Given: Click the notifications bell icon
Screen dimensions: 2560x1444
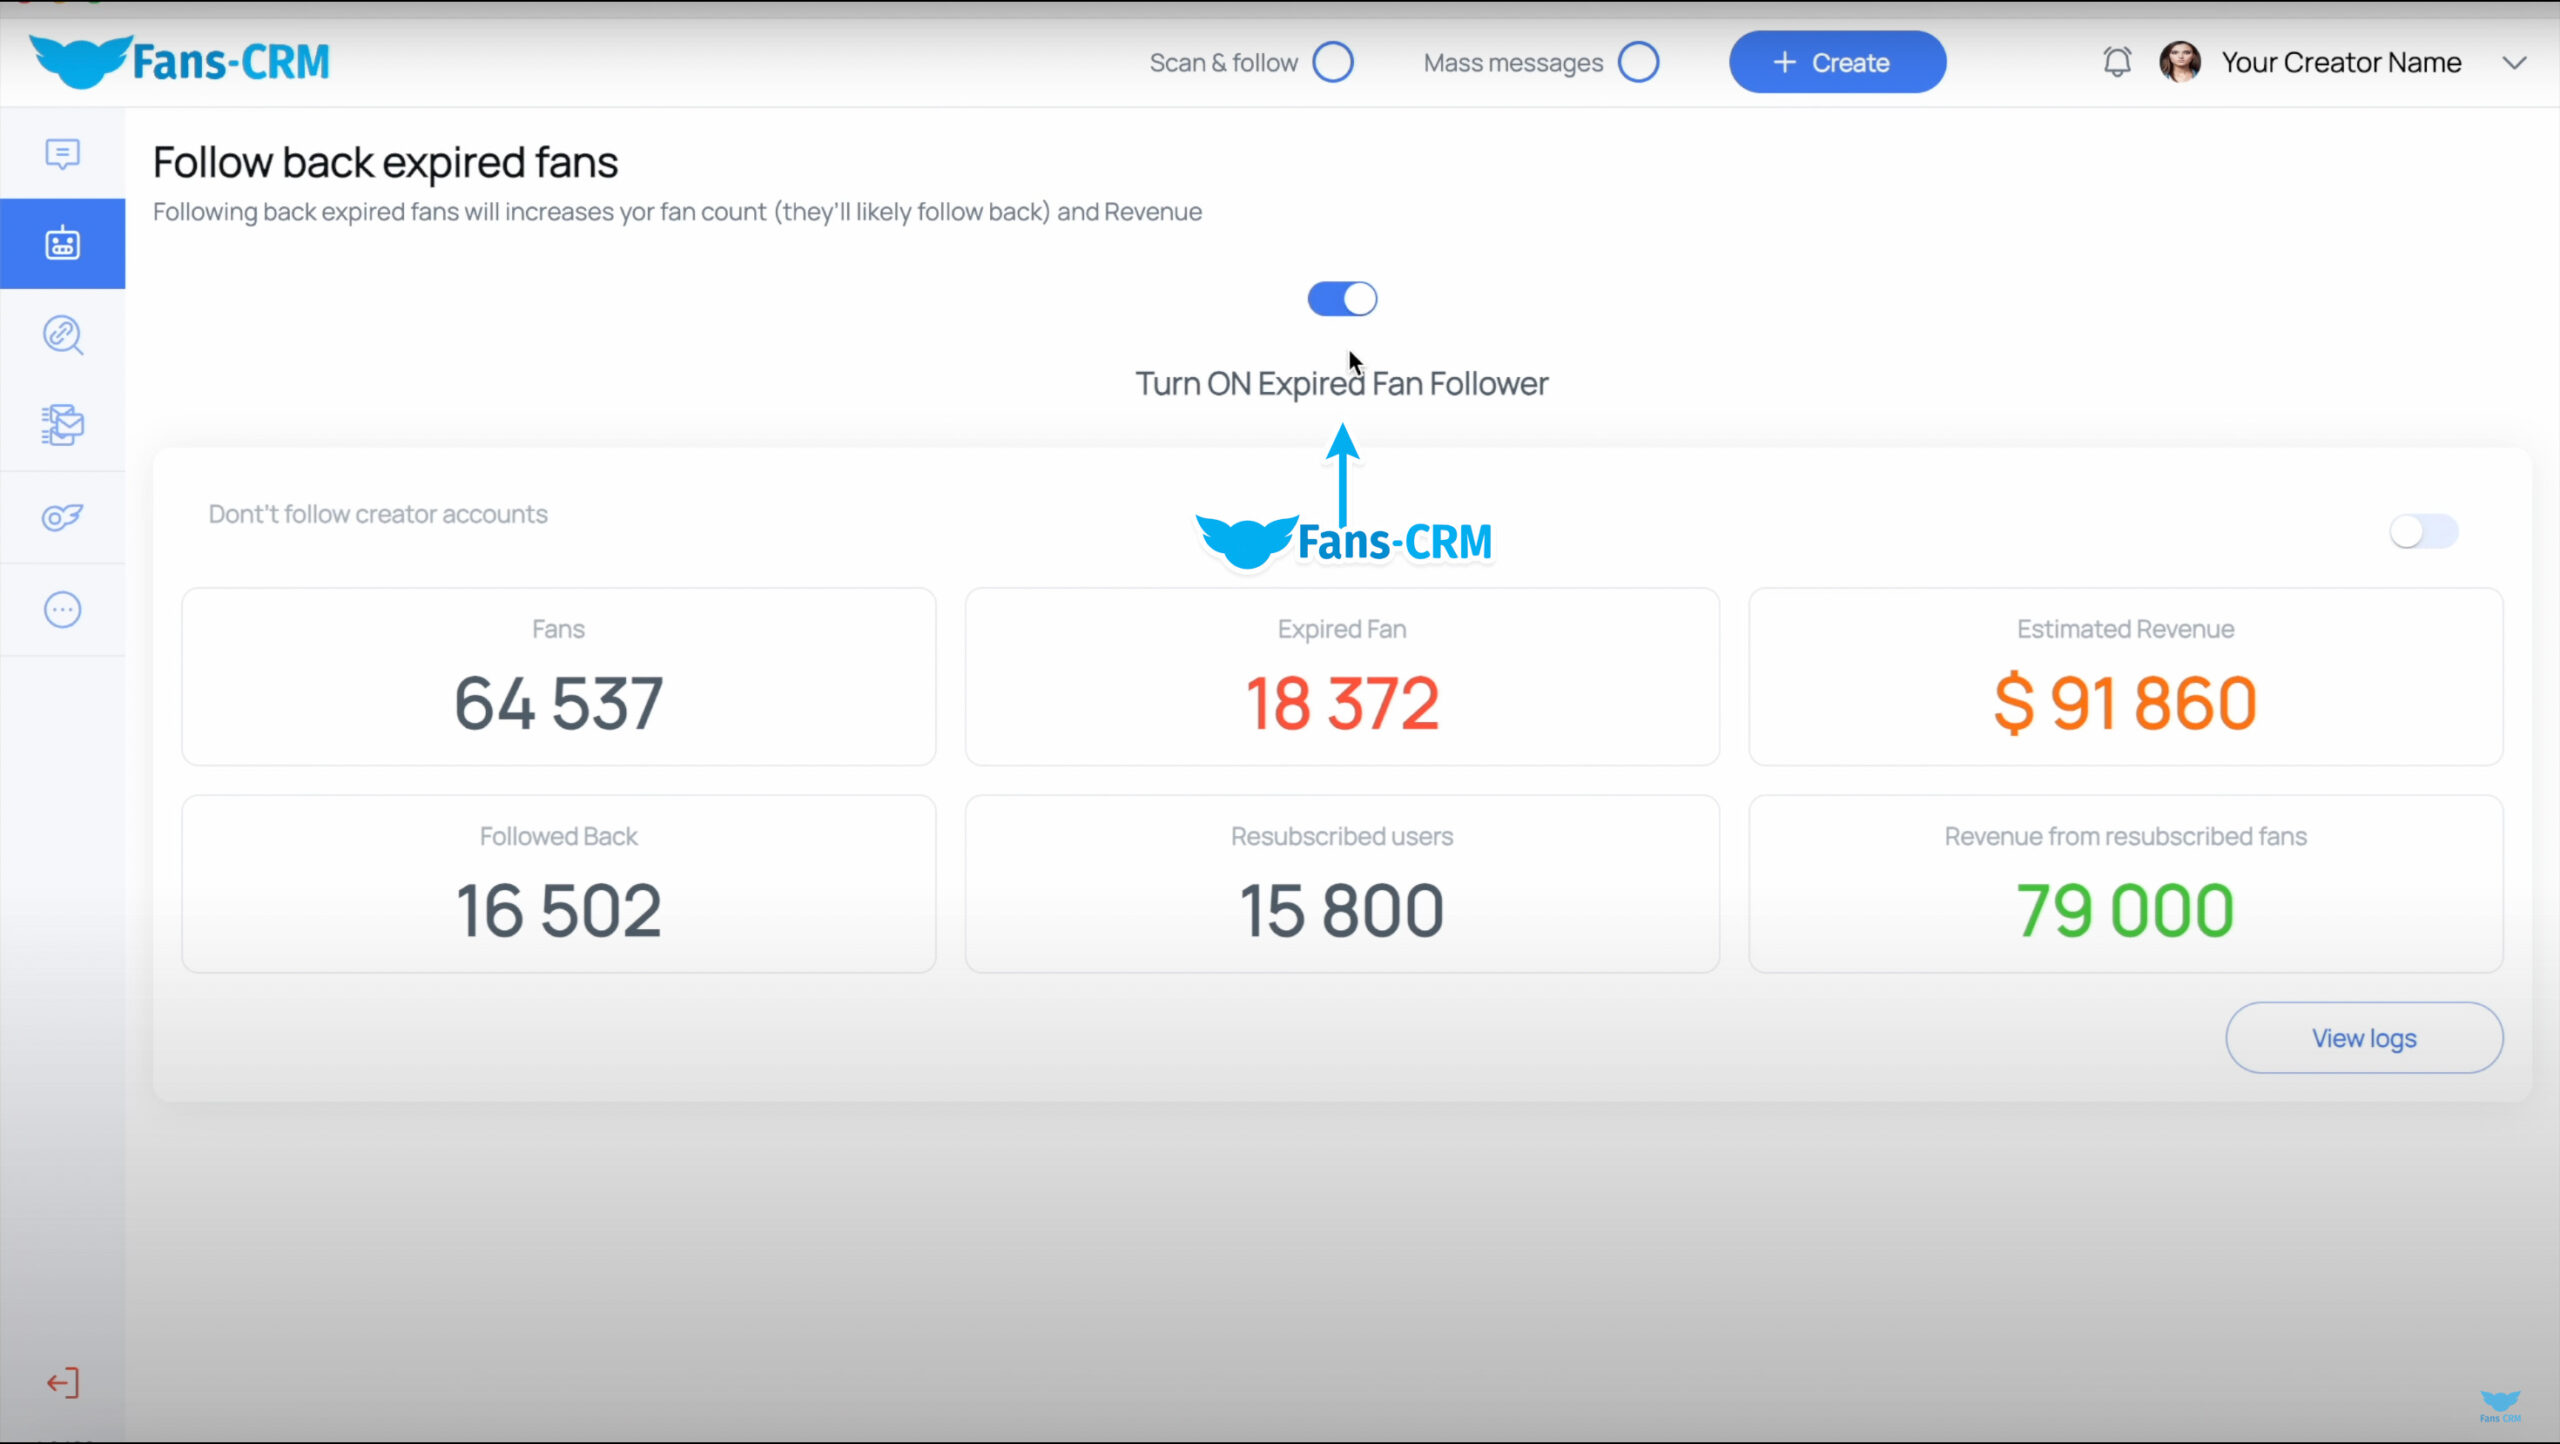Looking at the screenshot, I should tap(2117, 62).
